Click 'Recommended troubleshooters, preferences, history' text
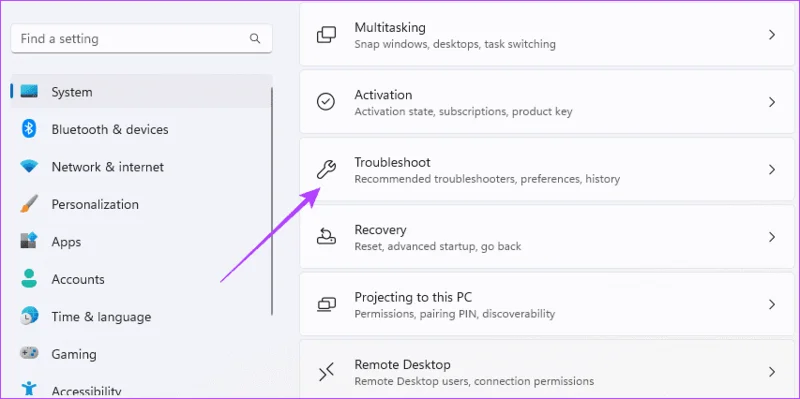Screen dimensions: 800x399 click(487, 179)
